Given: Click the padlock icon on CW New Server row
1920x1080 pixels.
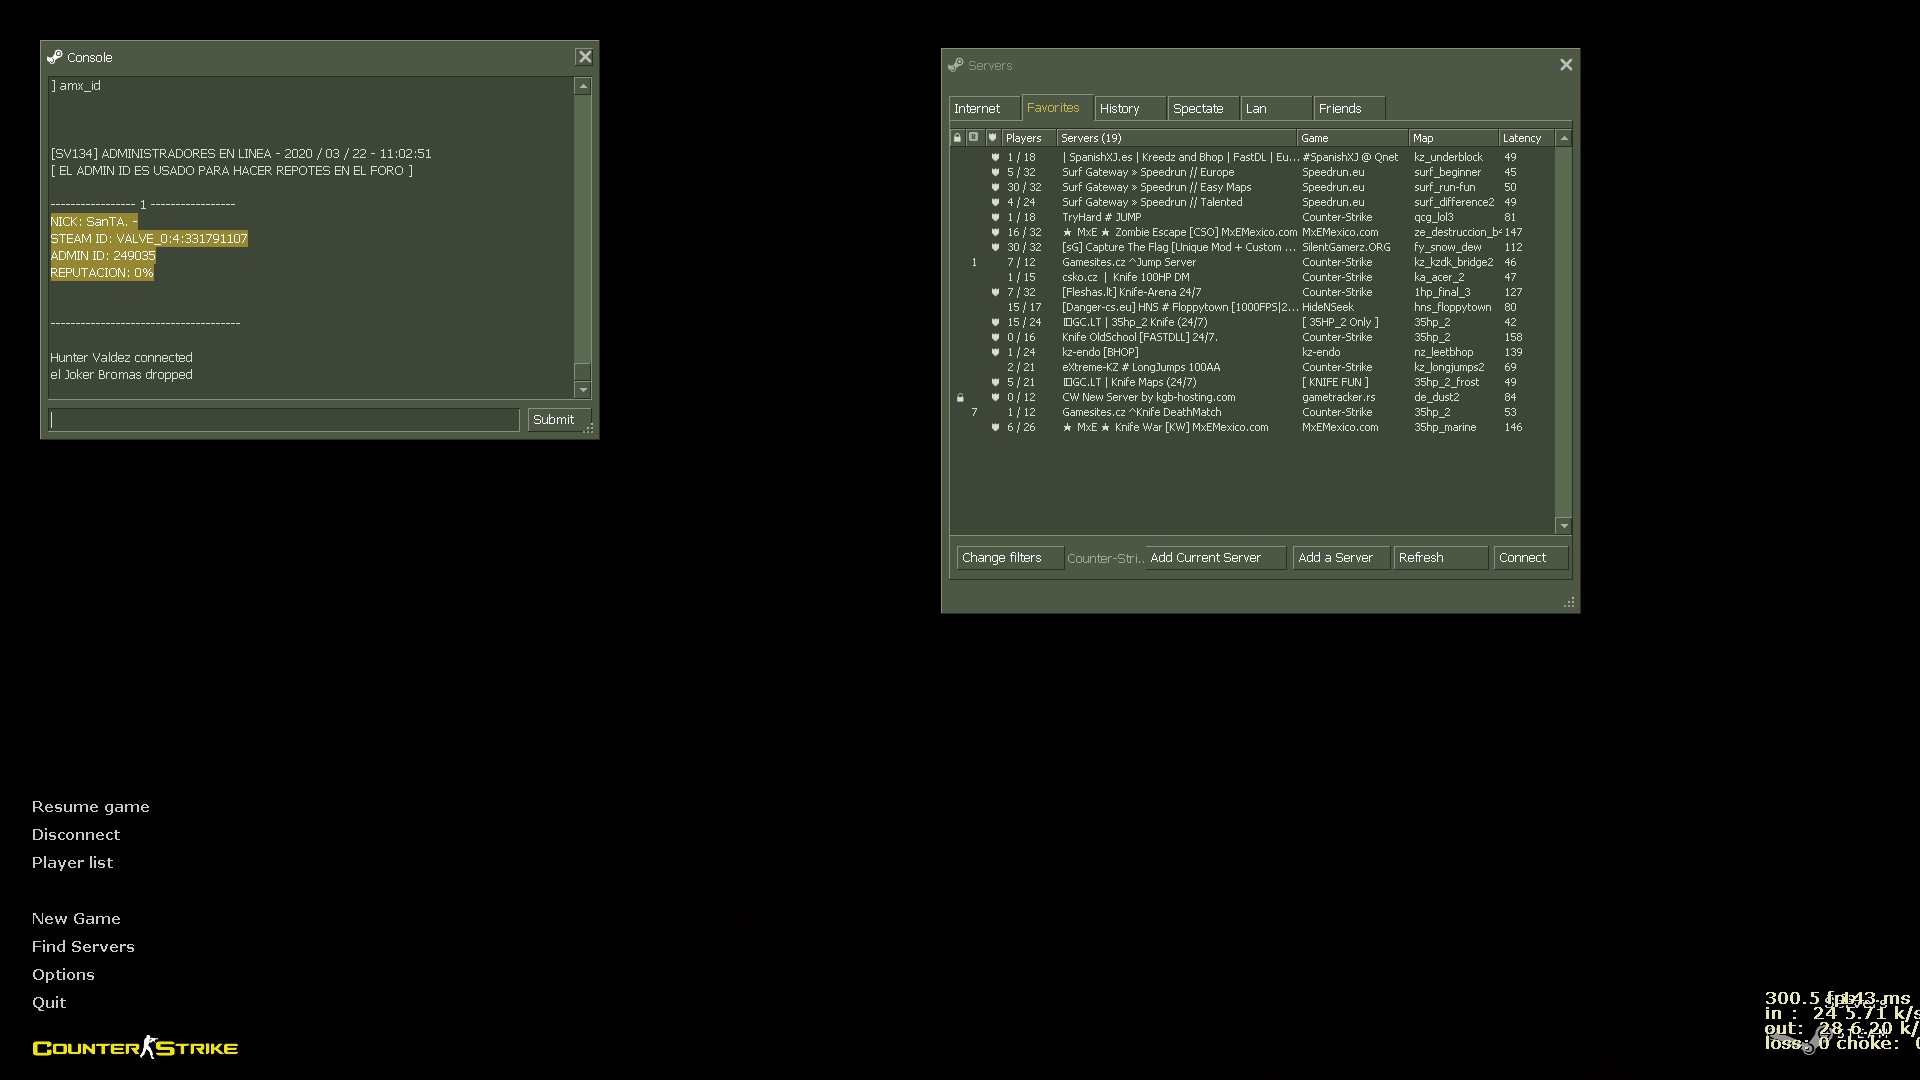Looking at the screenshot, I should coord(960,397).
